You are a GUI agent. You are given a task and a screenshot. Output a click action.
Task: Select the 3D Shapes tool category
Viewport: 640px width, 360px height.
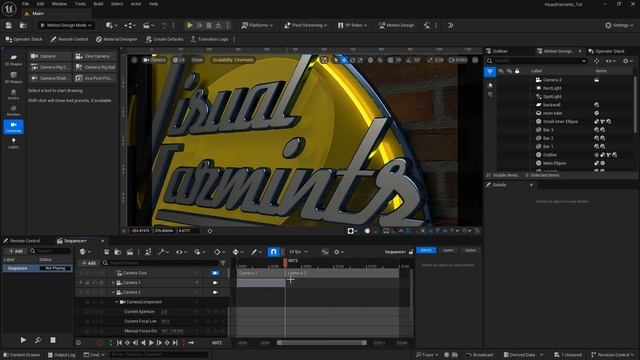pyautogui.click(x=13, y=77)
